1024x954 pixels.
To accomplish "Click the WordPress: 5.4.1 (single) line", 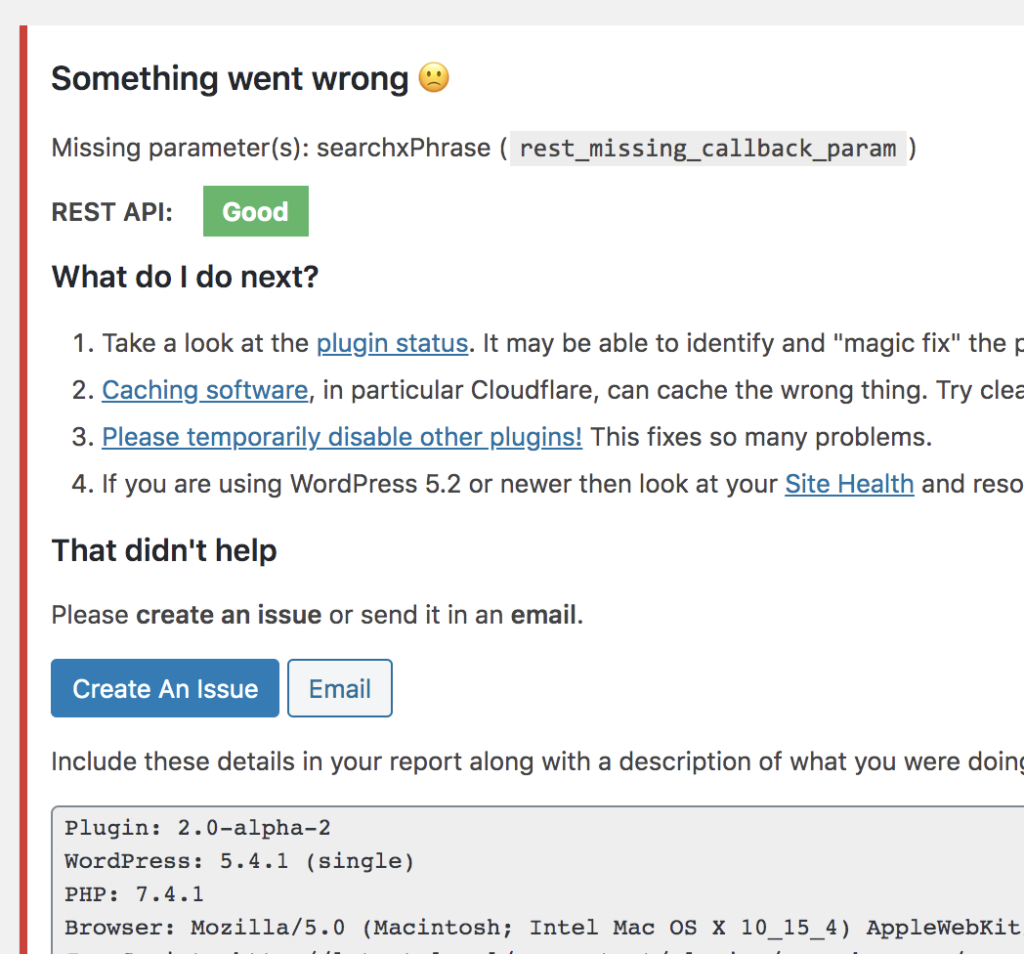I will click(x=239, y=861).
